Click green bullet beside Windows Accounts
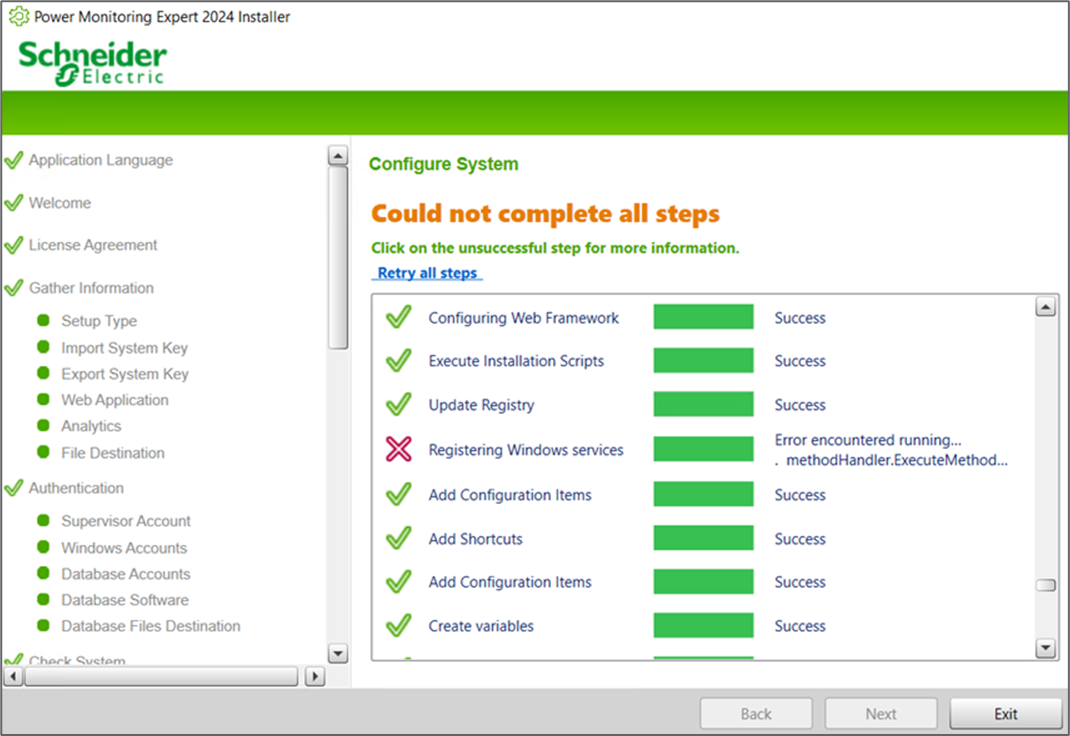This screenshot has height=736, width=1070. (x=43, y=546)
